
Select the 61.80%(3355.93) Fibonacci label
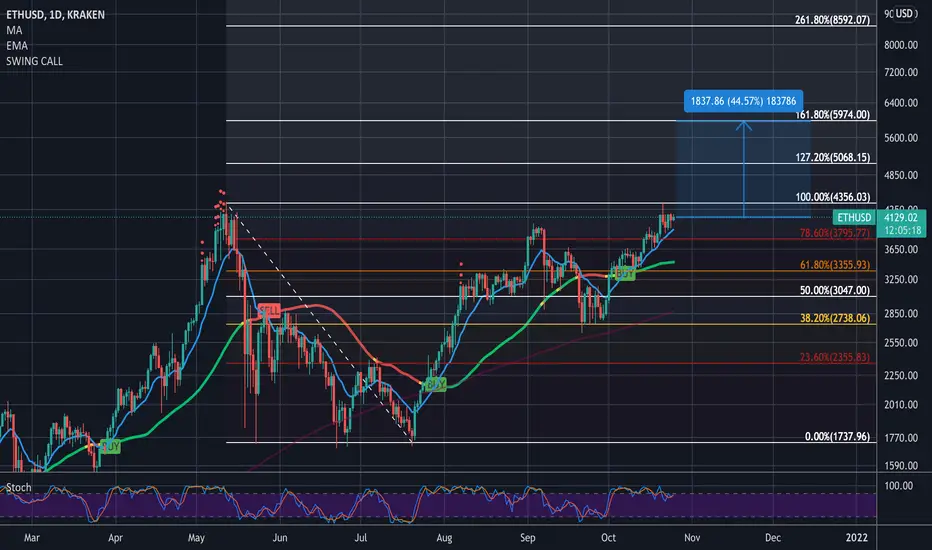(835, 265)
